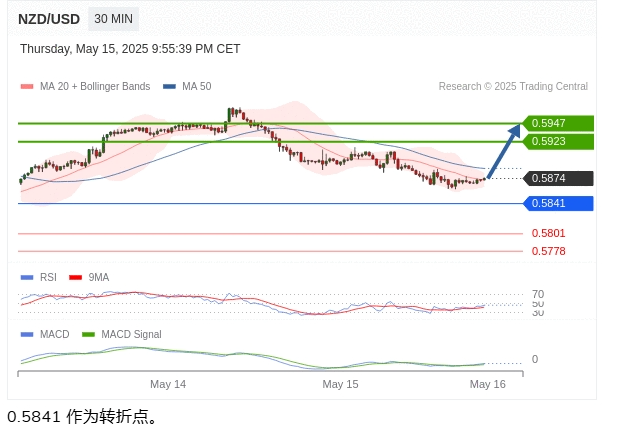Select the 0.5947 resistance price tag
This screenshot has width=641, height=442.
[x=558, y=123]
